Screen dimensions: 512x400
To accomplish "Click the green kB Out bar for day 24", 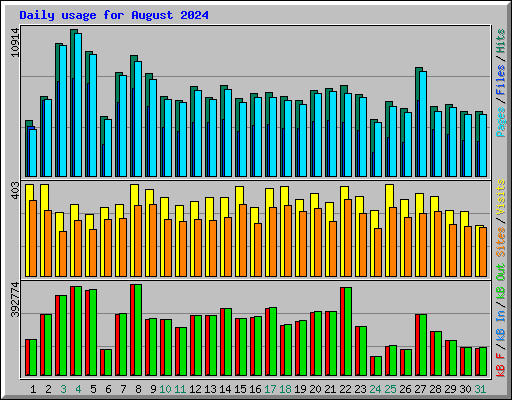I will coord(378,366).
